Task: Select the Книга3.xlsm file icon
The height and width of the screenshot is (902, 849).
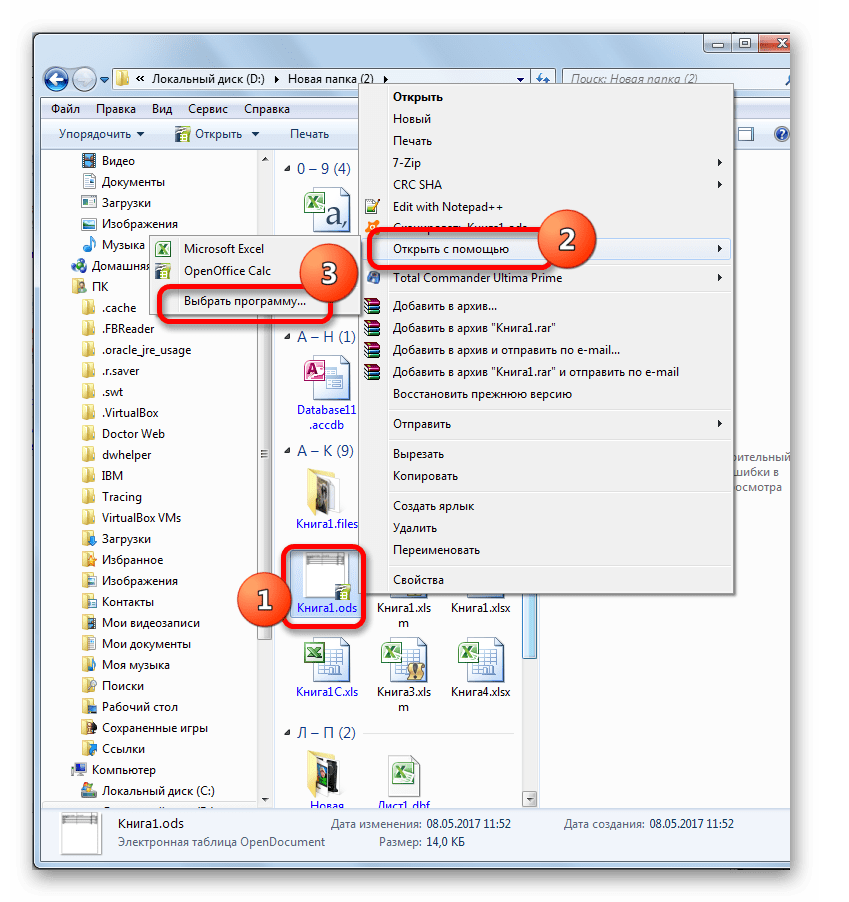Action: 403,660
